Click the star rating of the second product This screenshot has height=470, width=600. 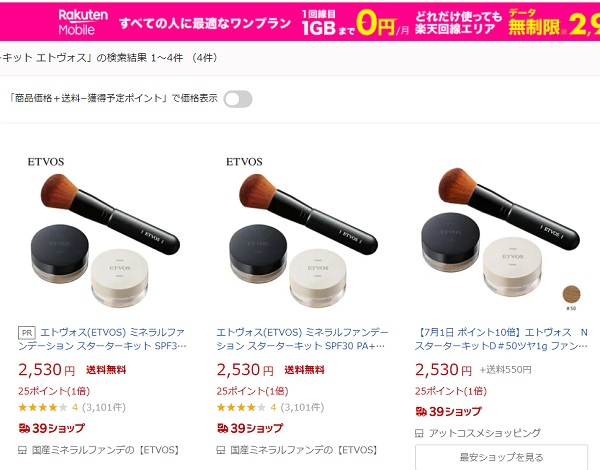[241, 407]
